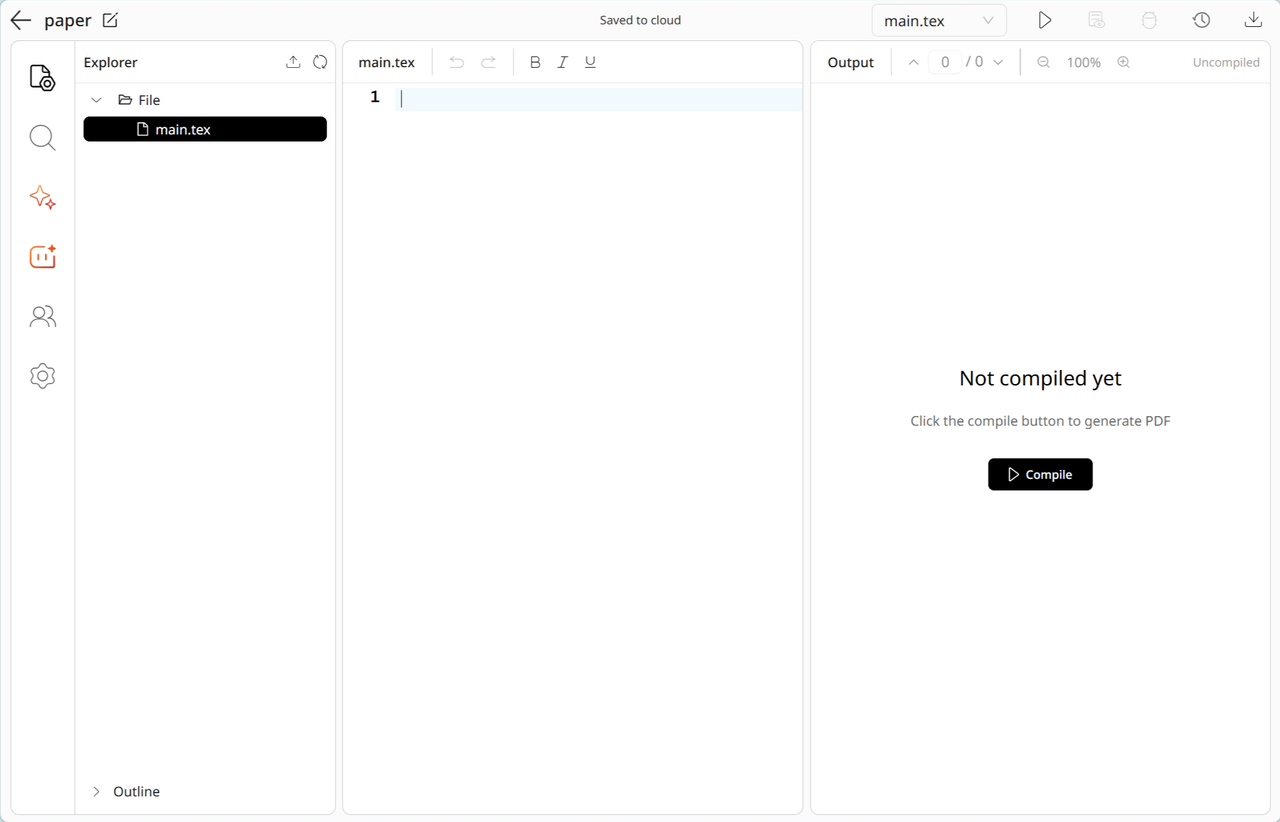Open the AI sparkle assistant panel

42,197
